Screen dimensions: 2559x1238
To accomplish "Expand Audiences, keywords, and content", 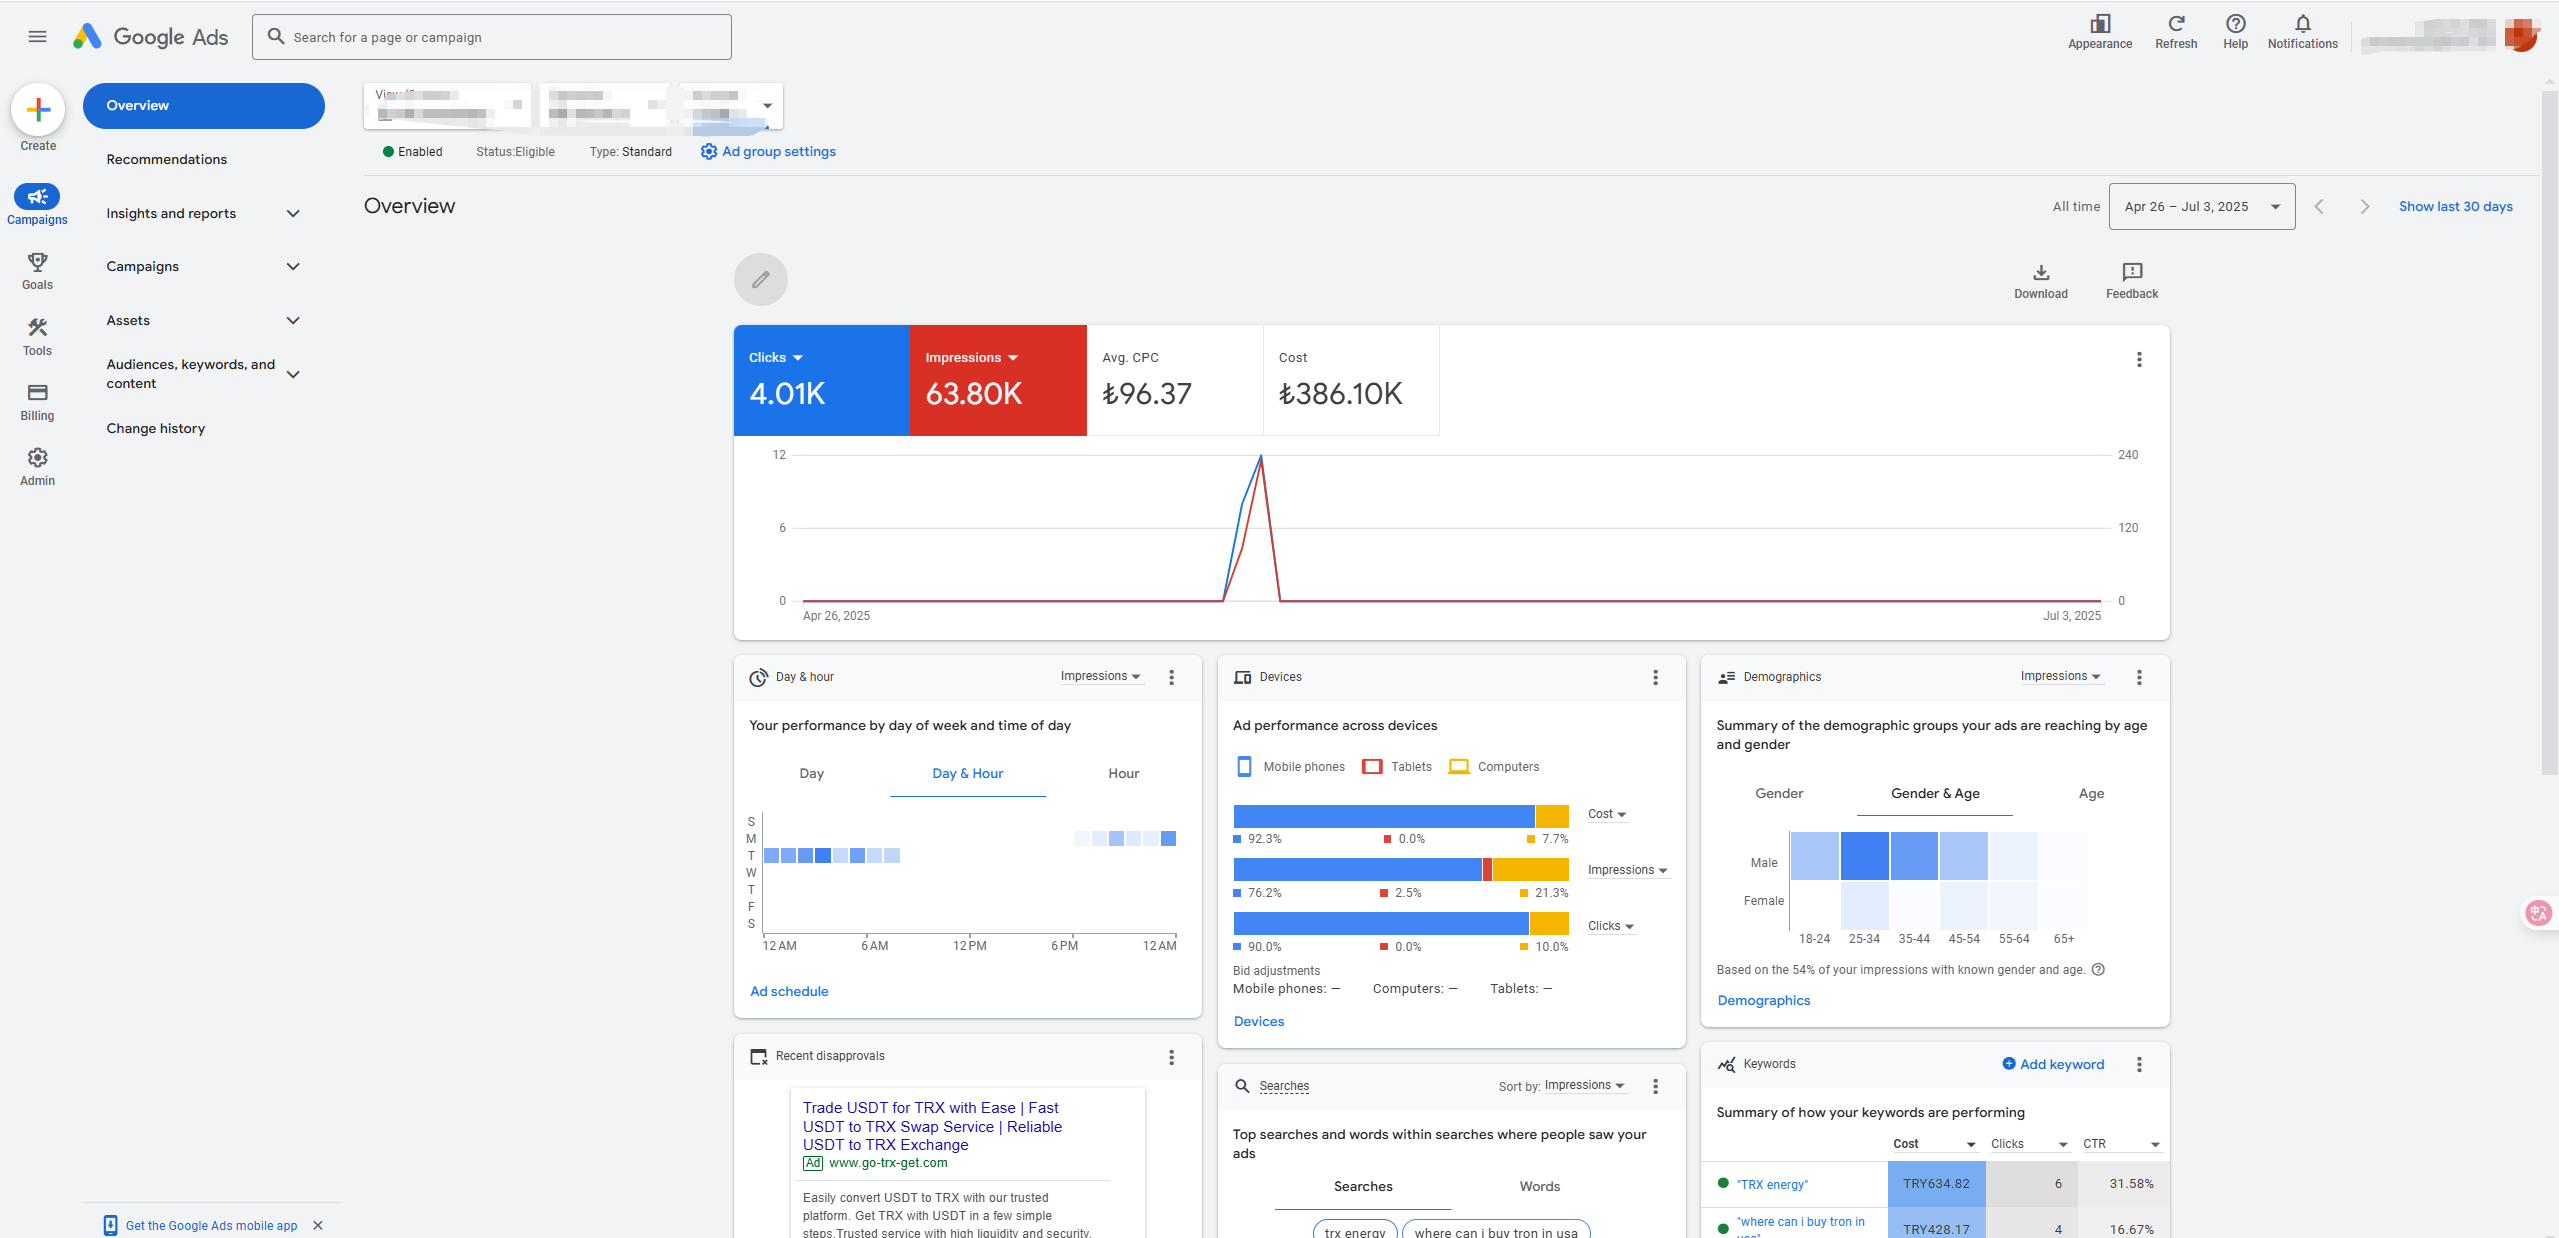I will [x=293, y=374].
